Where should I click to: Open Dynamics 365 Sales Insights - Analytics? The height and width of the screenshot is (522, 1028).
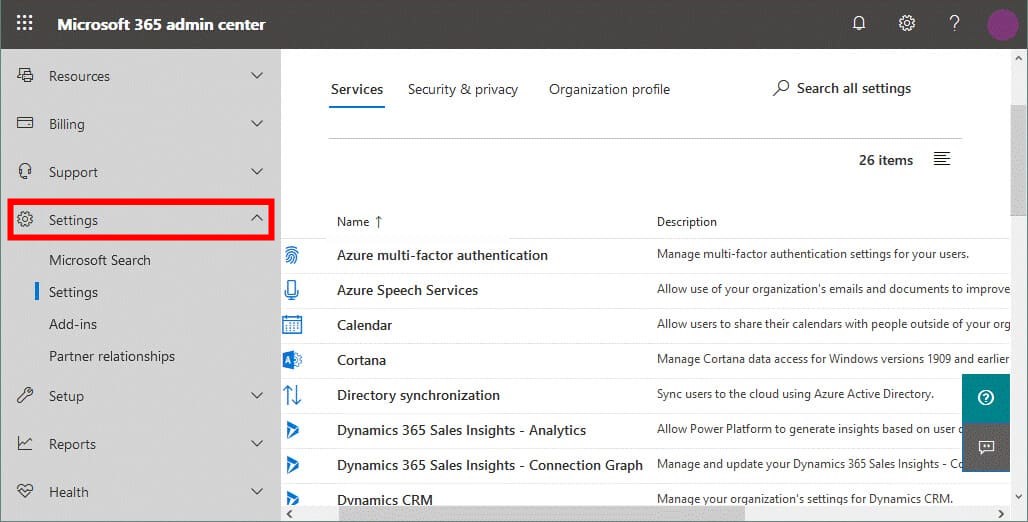click(462, 430)
